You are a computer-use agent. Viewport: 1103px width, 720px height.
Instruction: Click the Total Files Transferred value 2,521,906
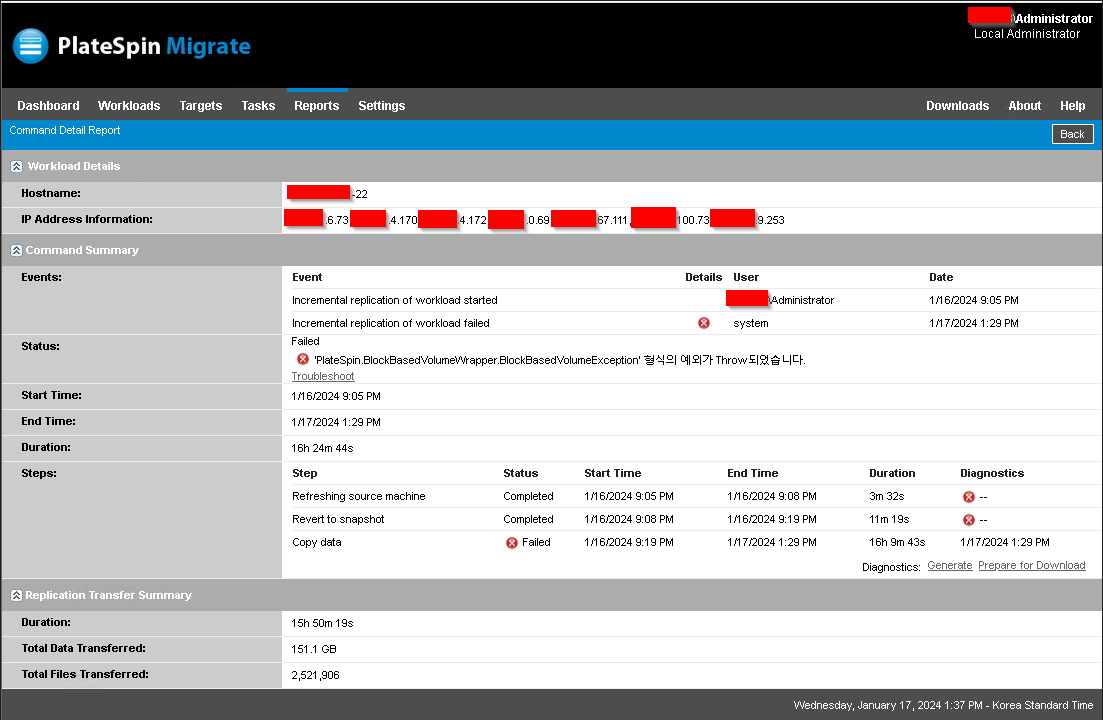(315, 675)
